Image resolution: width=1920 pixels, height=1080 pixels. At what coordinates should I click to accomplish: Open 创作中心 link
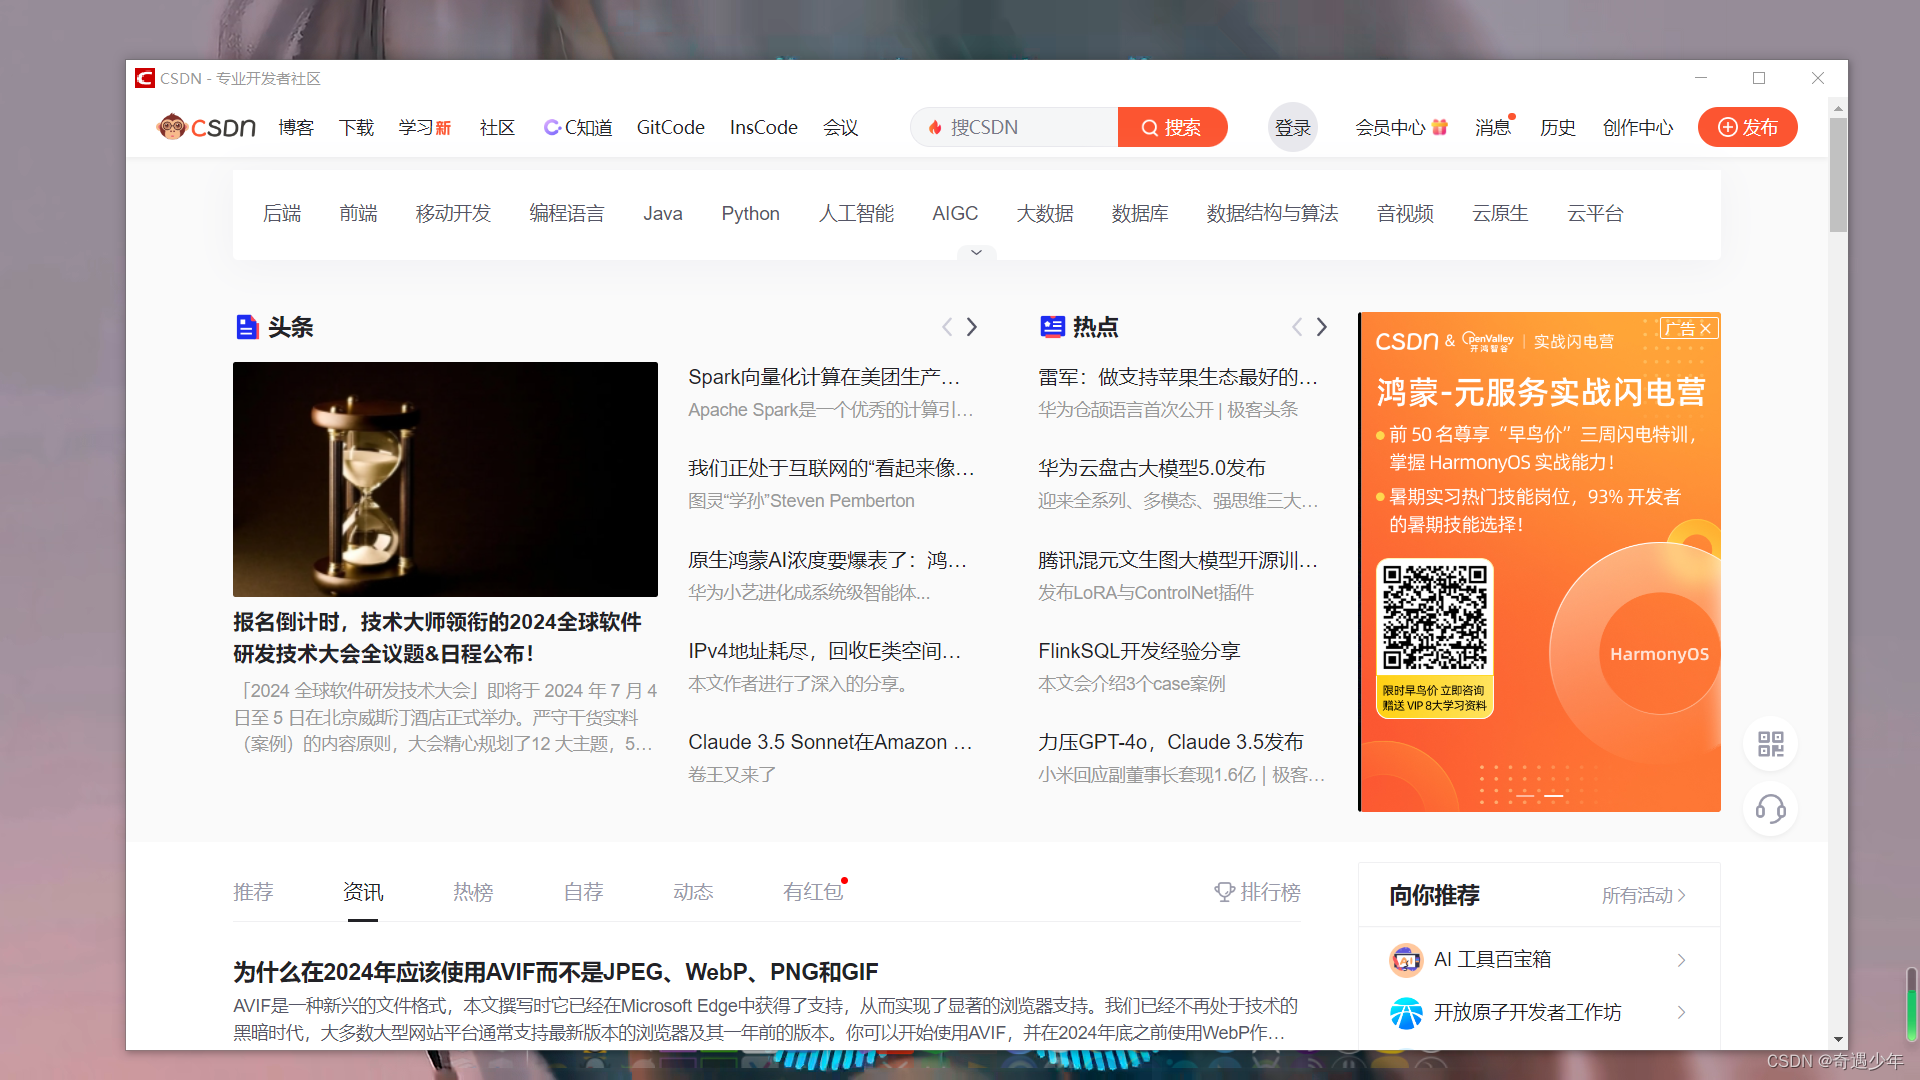tap(1638, 127)
